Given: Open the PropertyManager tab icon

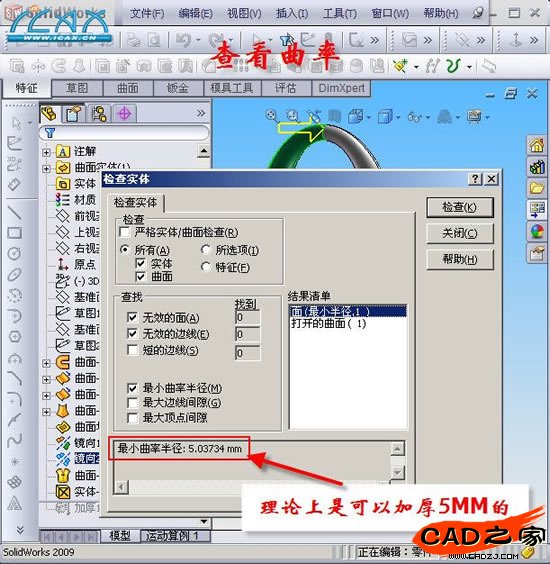Looking at the screenshot, I should [73, 114].
